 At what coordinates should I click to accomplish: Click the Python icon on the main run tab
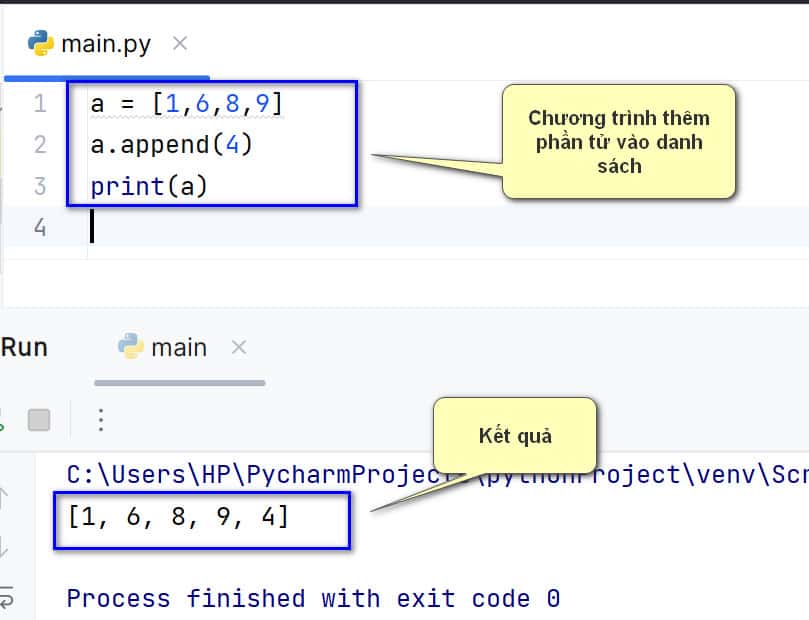tap(131, 346)
